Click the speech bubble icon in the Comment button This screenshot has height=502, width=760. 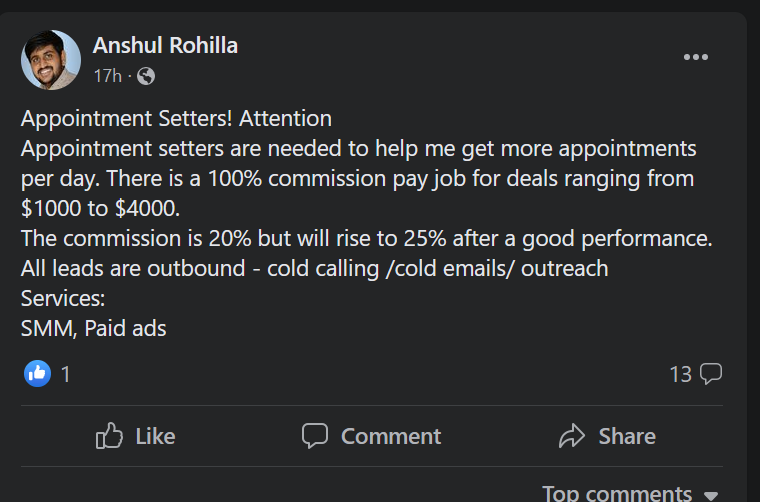pyautogui.click(x=315, y=436)
